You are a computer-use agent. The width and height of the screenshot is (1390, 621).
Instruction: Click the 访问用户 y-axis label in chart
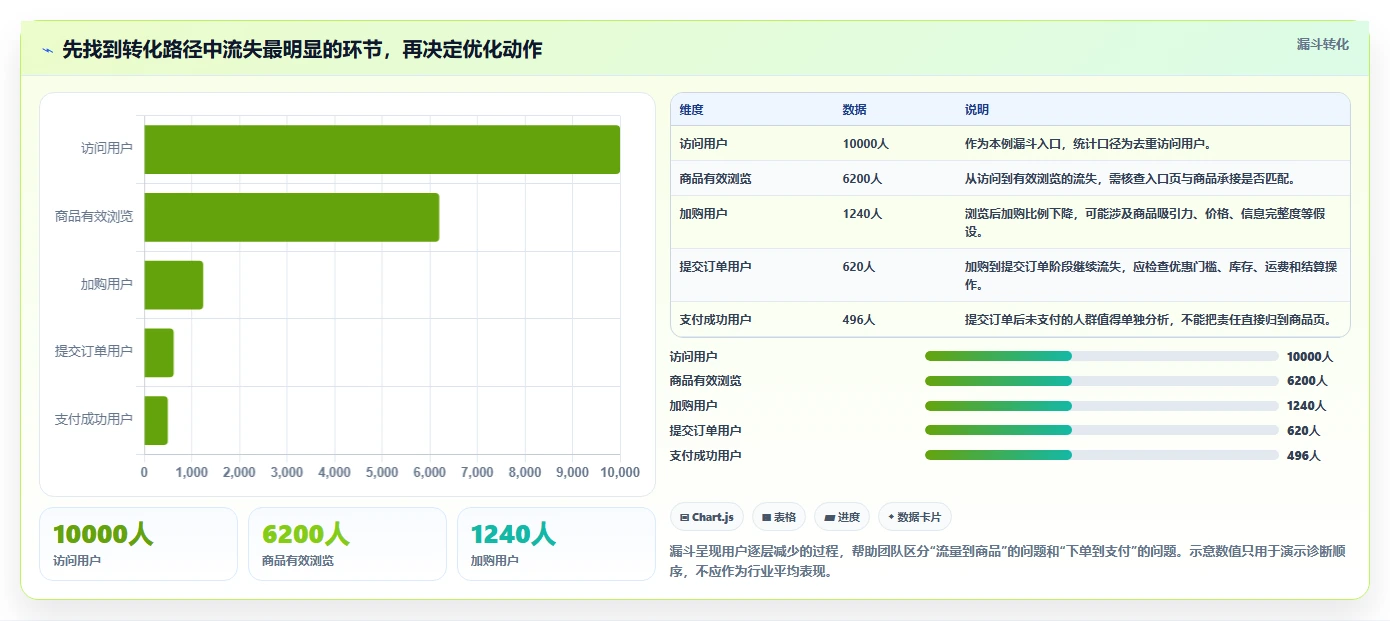click(x=107, y=149)
